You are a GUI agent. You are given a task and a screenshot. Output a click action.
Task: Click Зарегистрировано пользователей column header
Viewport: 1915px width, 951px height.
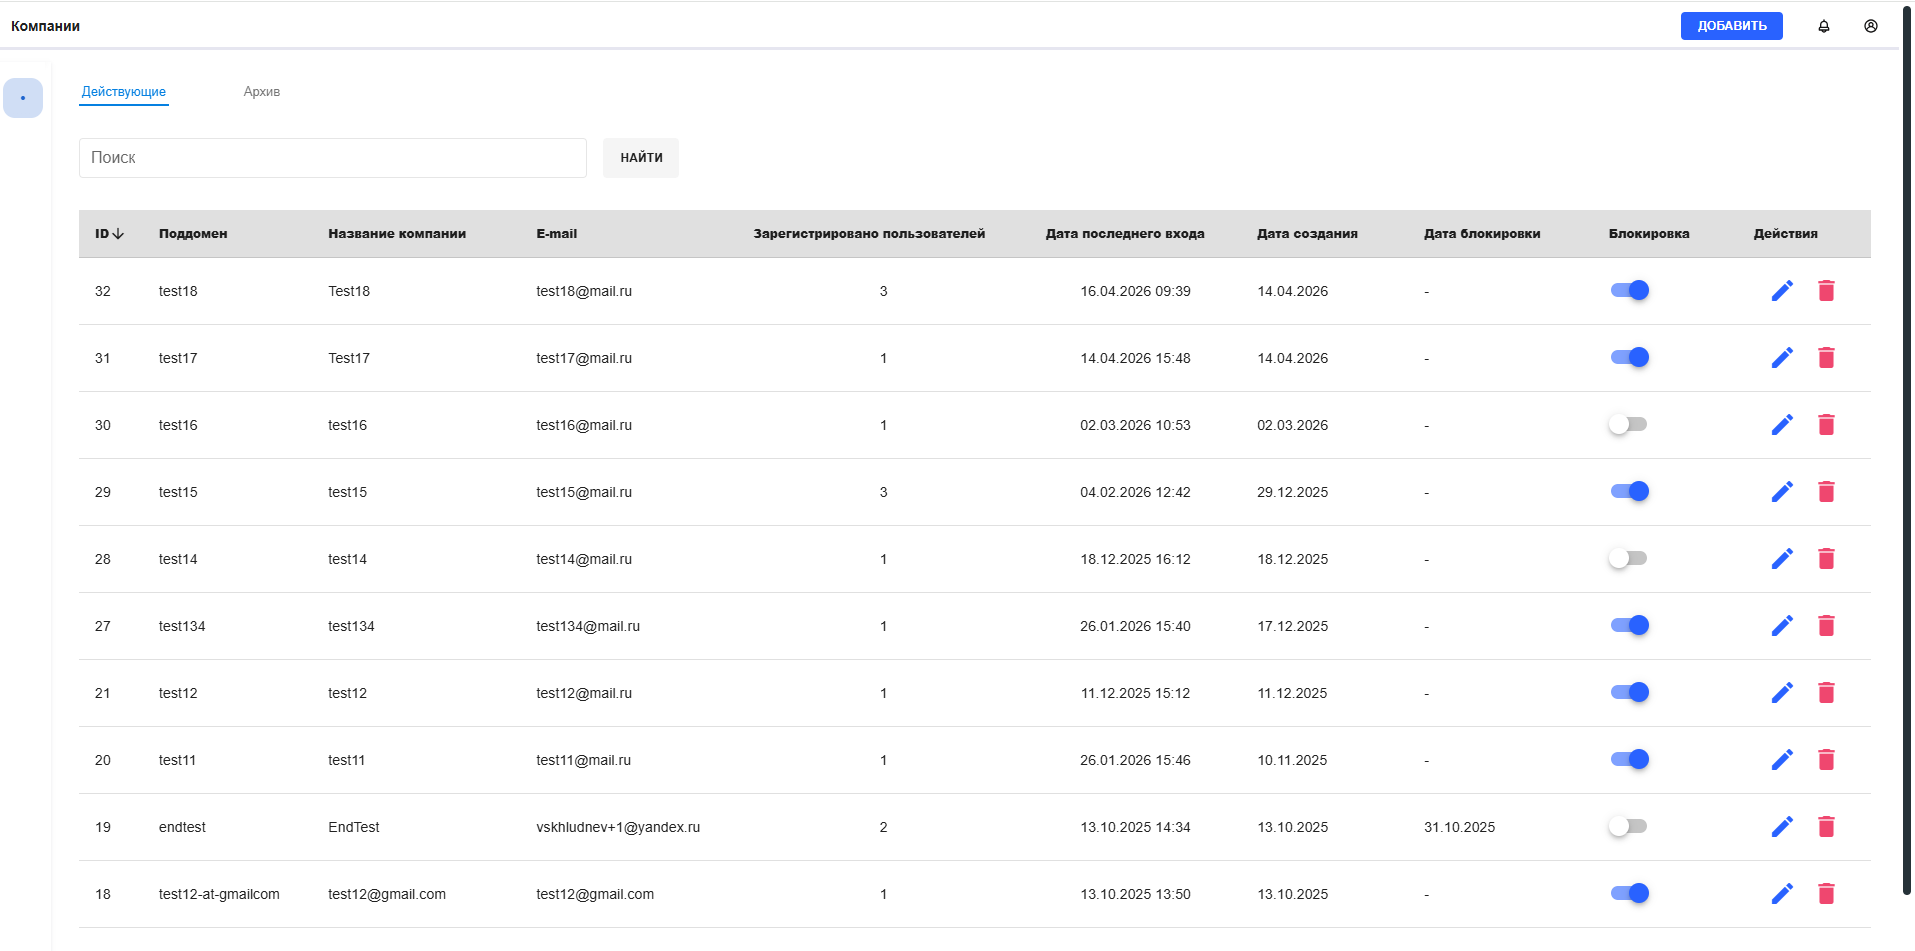[869, 234]
